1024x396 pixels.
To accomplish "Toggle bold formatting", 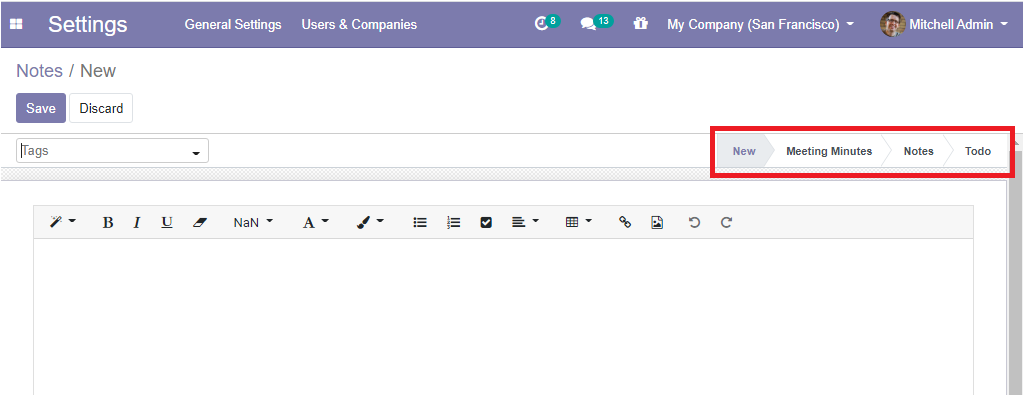I will point(108,222).
